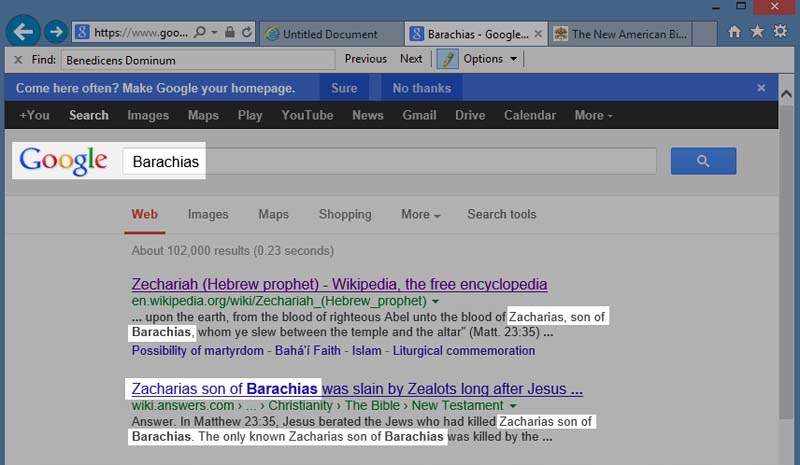This screenshot has width=800, height=465.
Task: Jump to Previous find match
Action: click(x=366, y=59)
